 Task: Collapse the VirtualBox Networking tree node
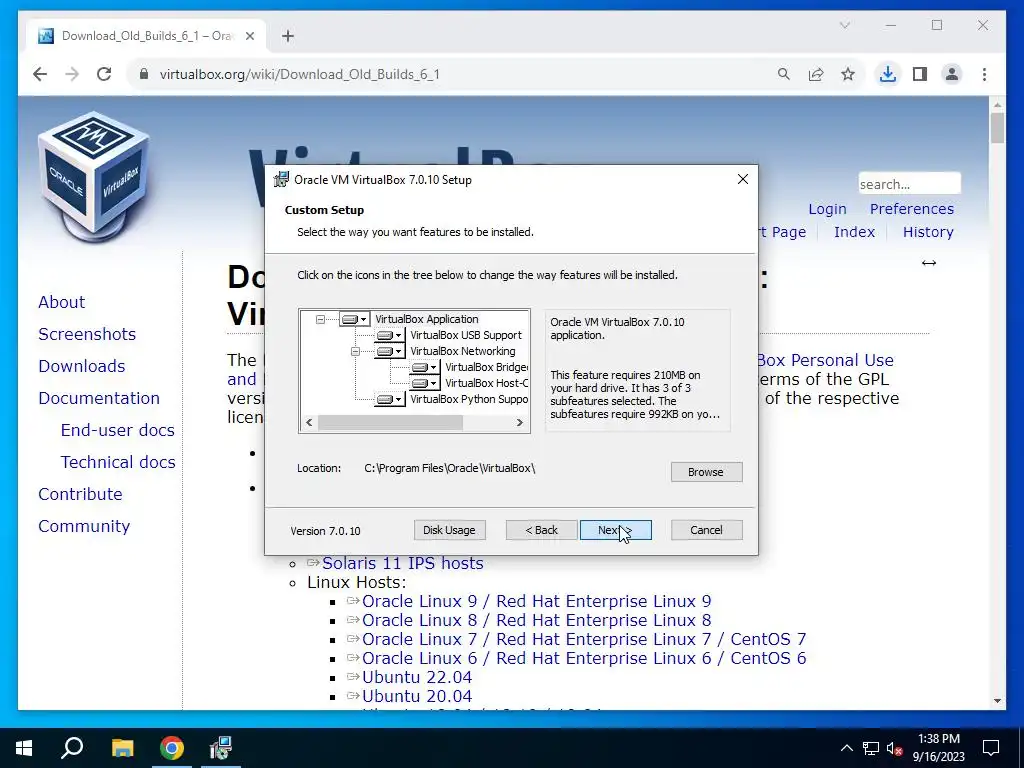pos(355,351)
